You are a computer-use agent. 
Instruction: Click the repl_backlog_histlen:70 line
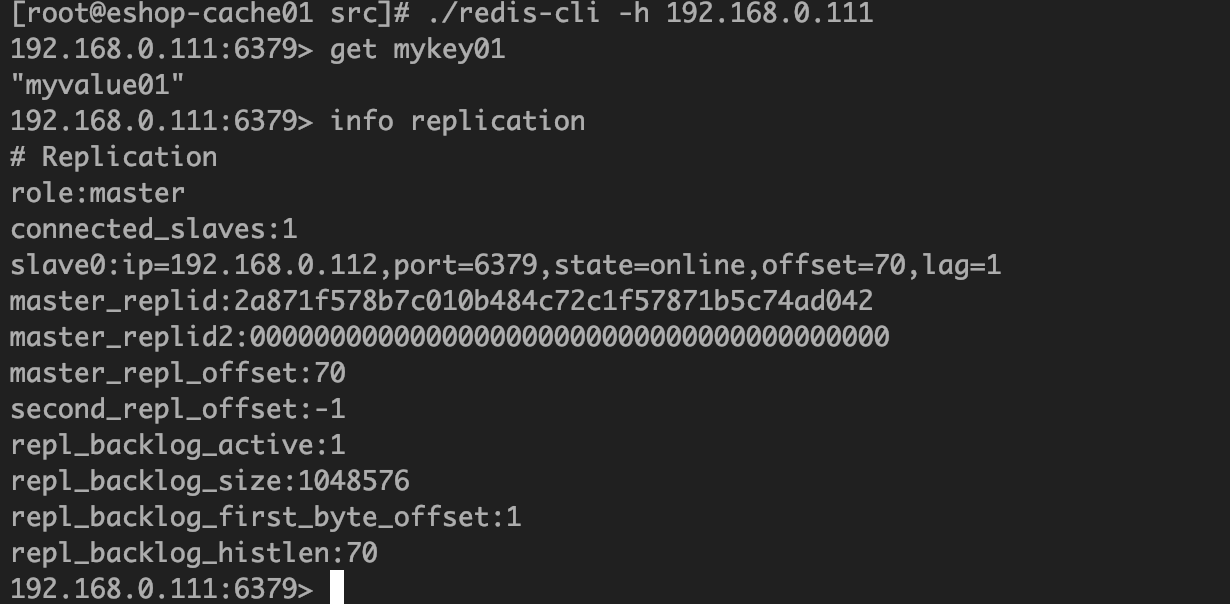coord(194,553)
